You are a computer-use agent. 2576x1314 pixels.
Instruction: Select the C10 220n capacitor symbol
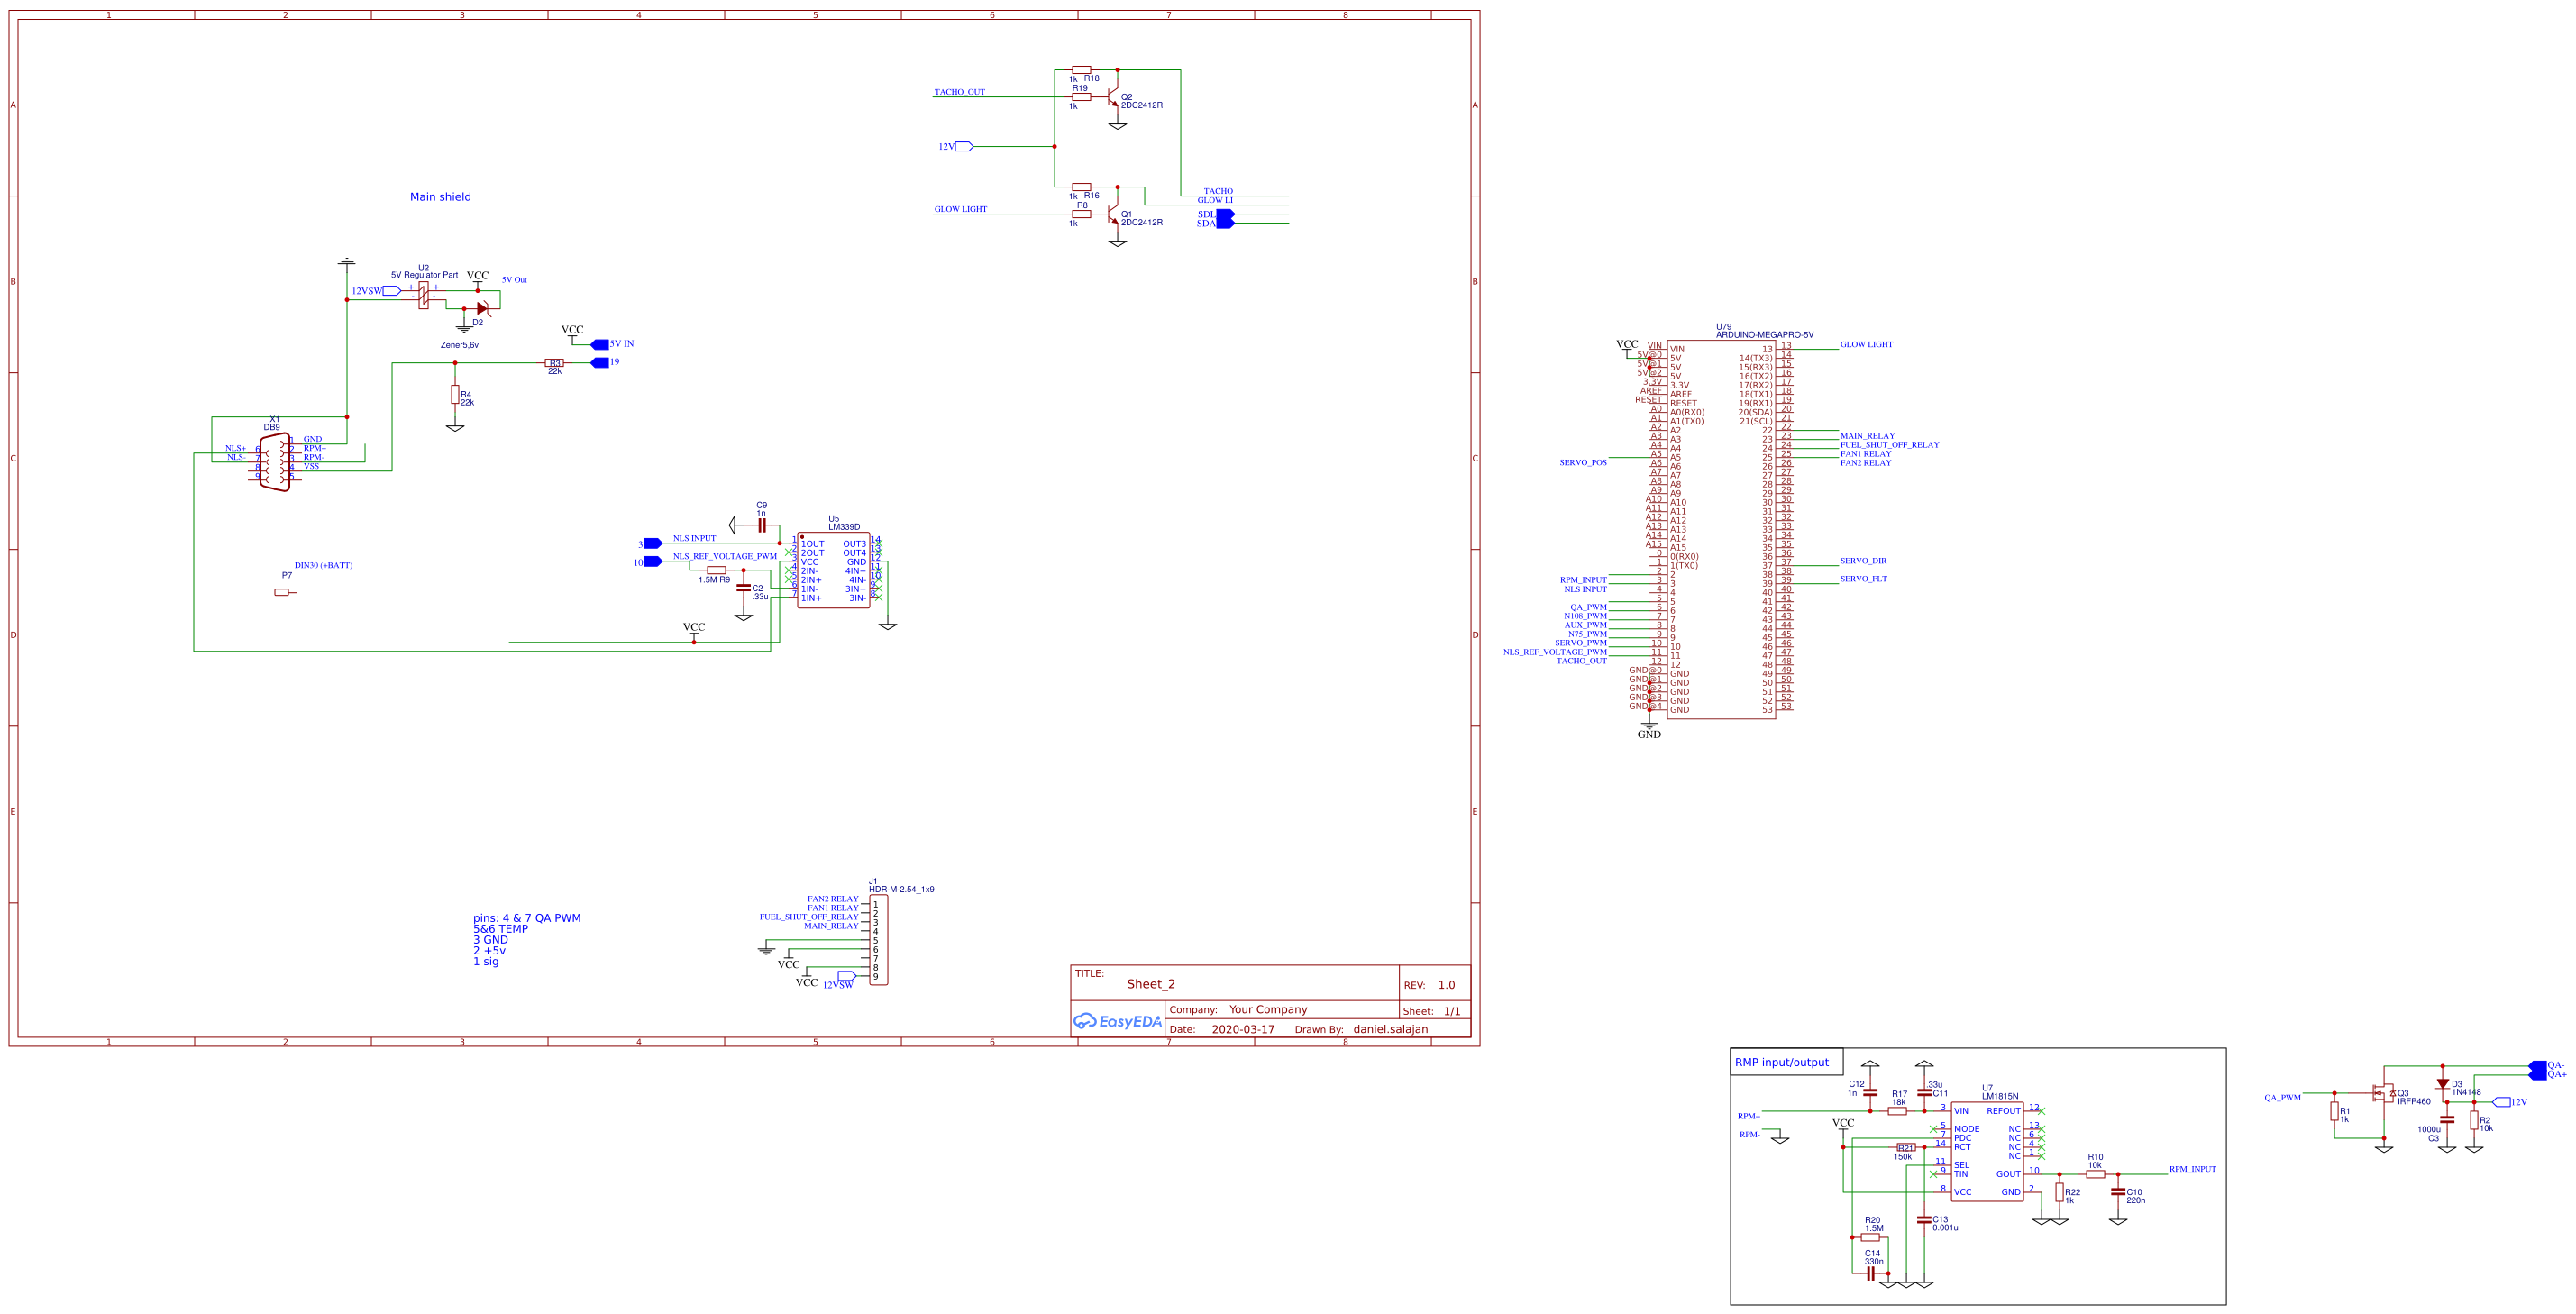coord(2118,1192)
